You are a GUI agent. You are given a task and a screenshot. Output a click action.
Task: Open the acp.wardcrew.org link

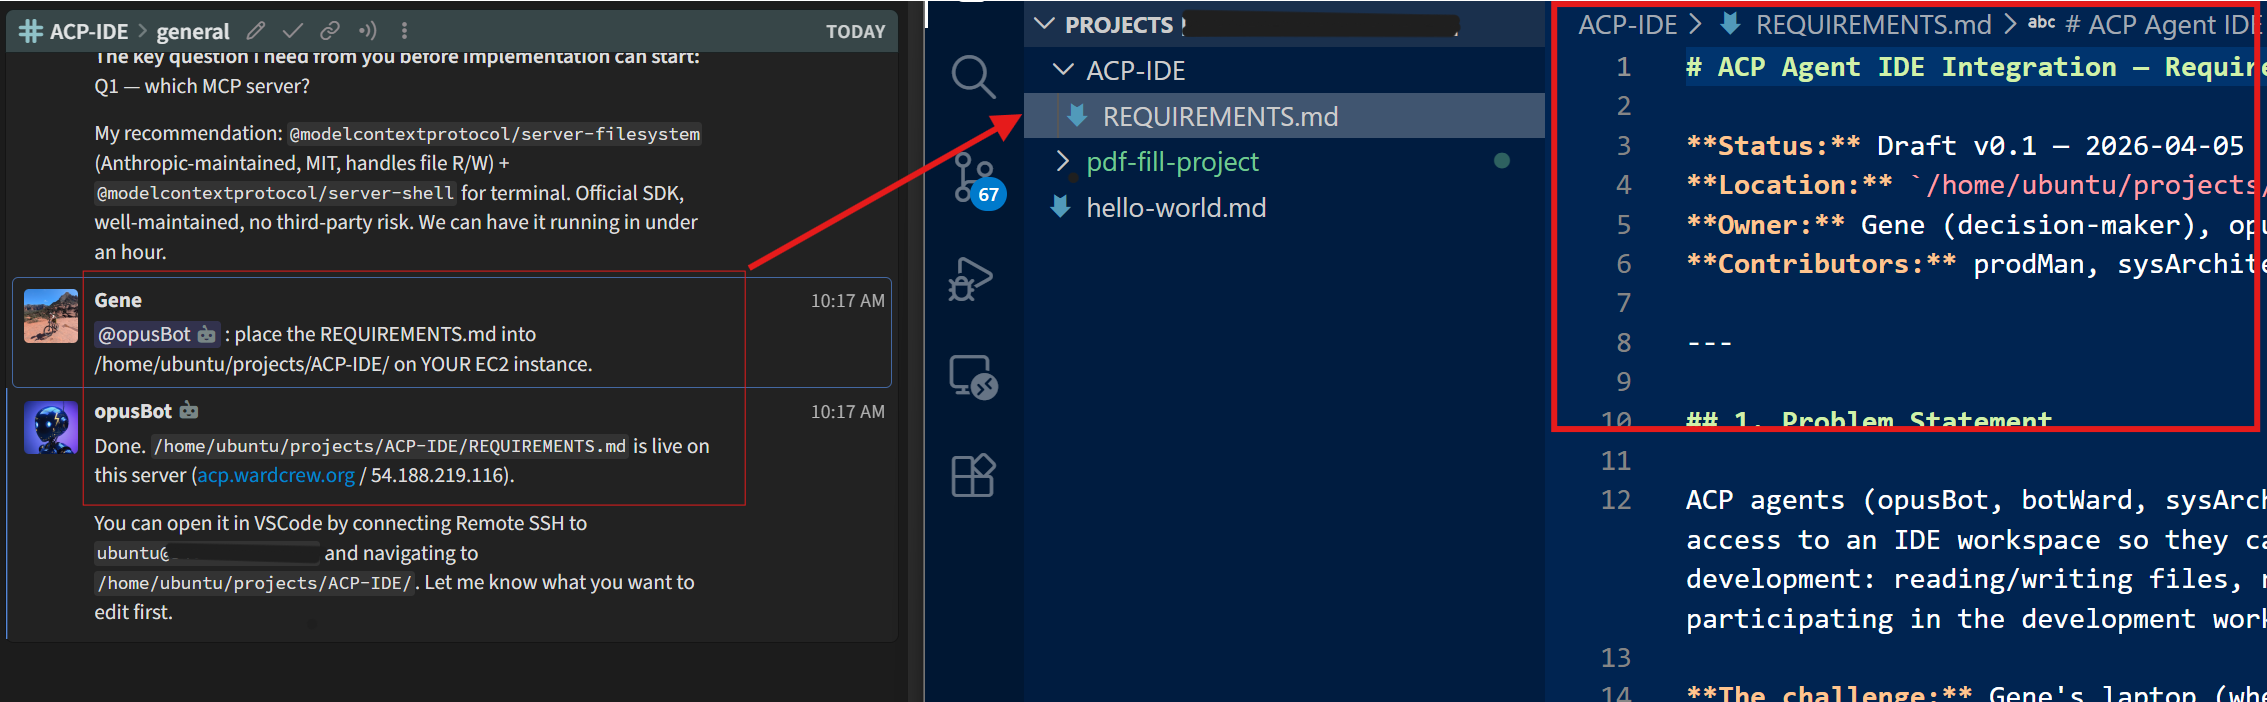[276, 476]
